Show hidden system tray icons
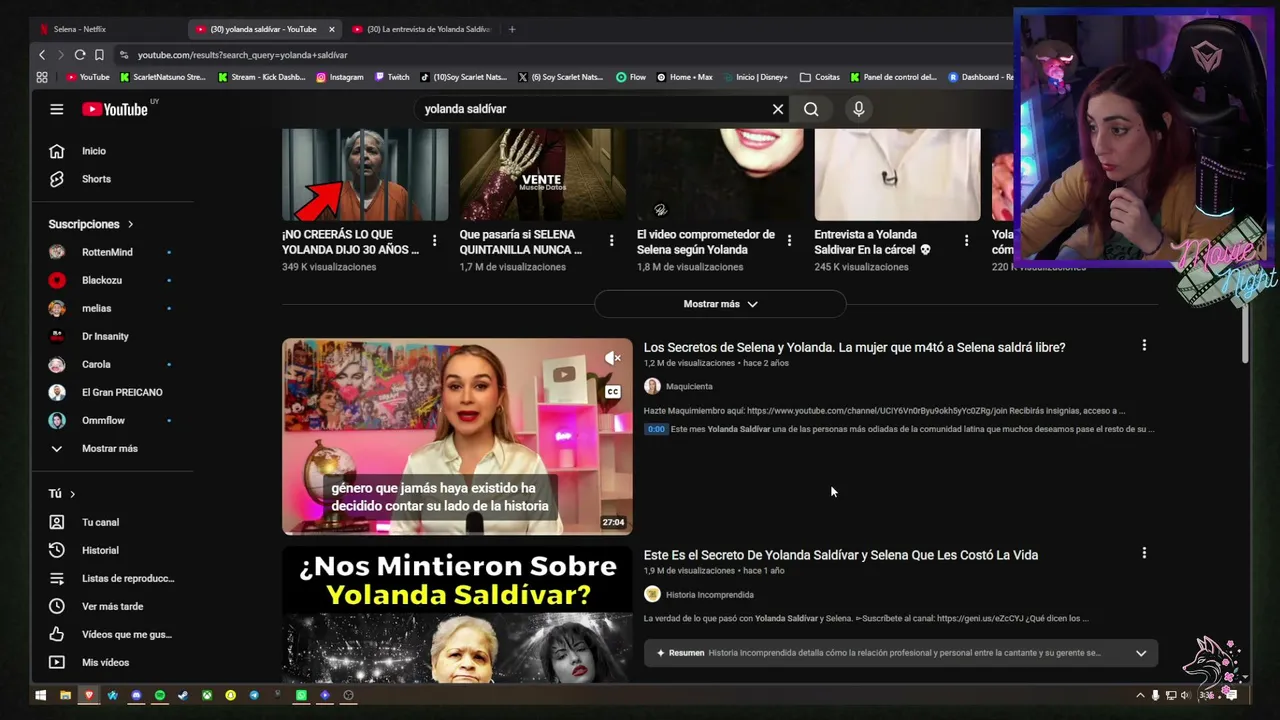Viewport: 1280px width, 720px height. pyautogui.click(x=1140, y=695)
